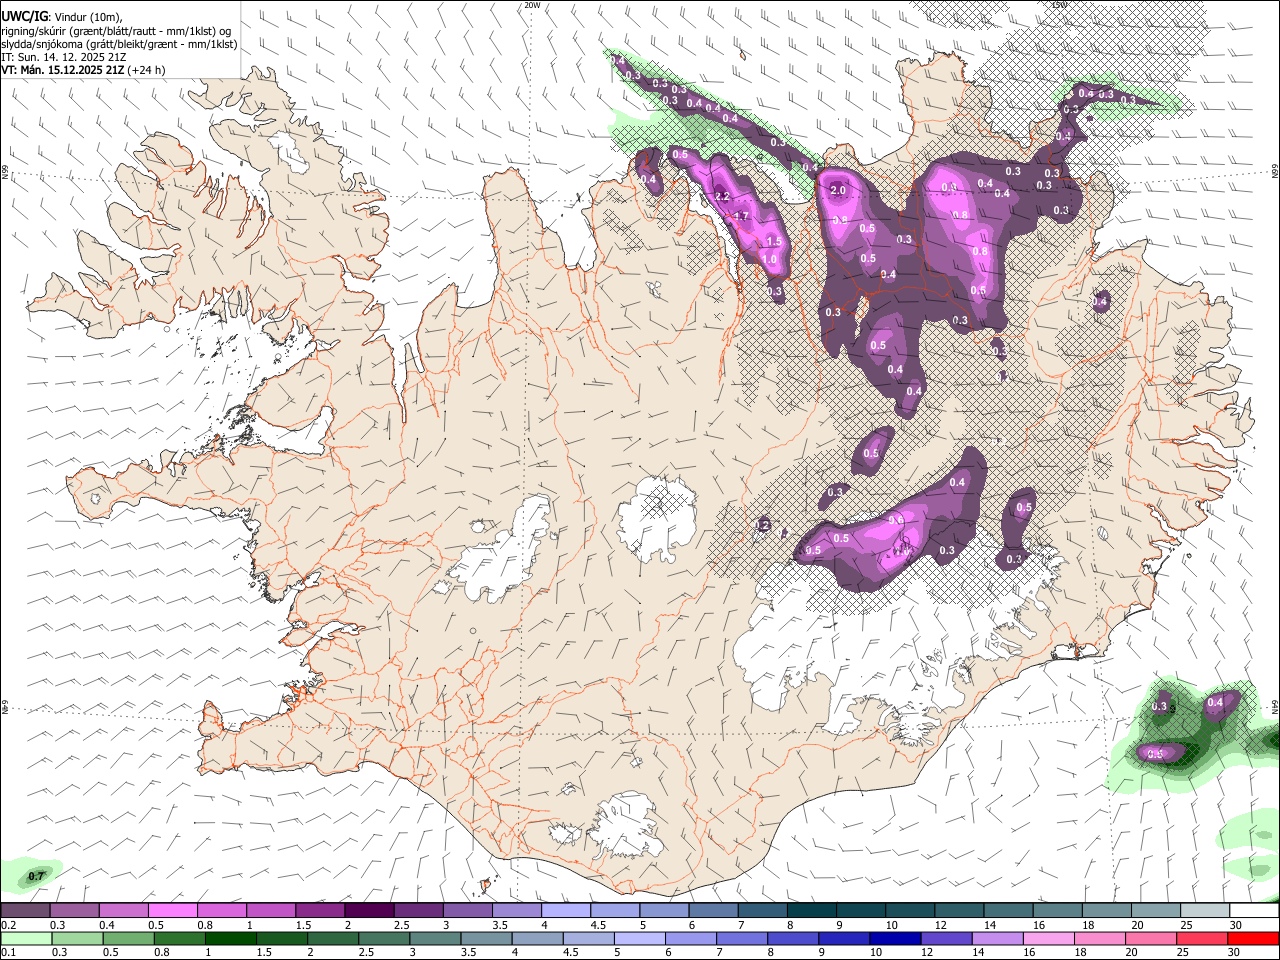This screenshot has height=960, width=1280.
Task: Click the 'IT: Sun. 14. 12. 2025 21Z' line
Action: click(62, 57)
